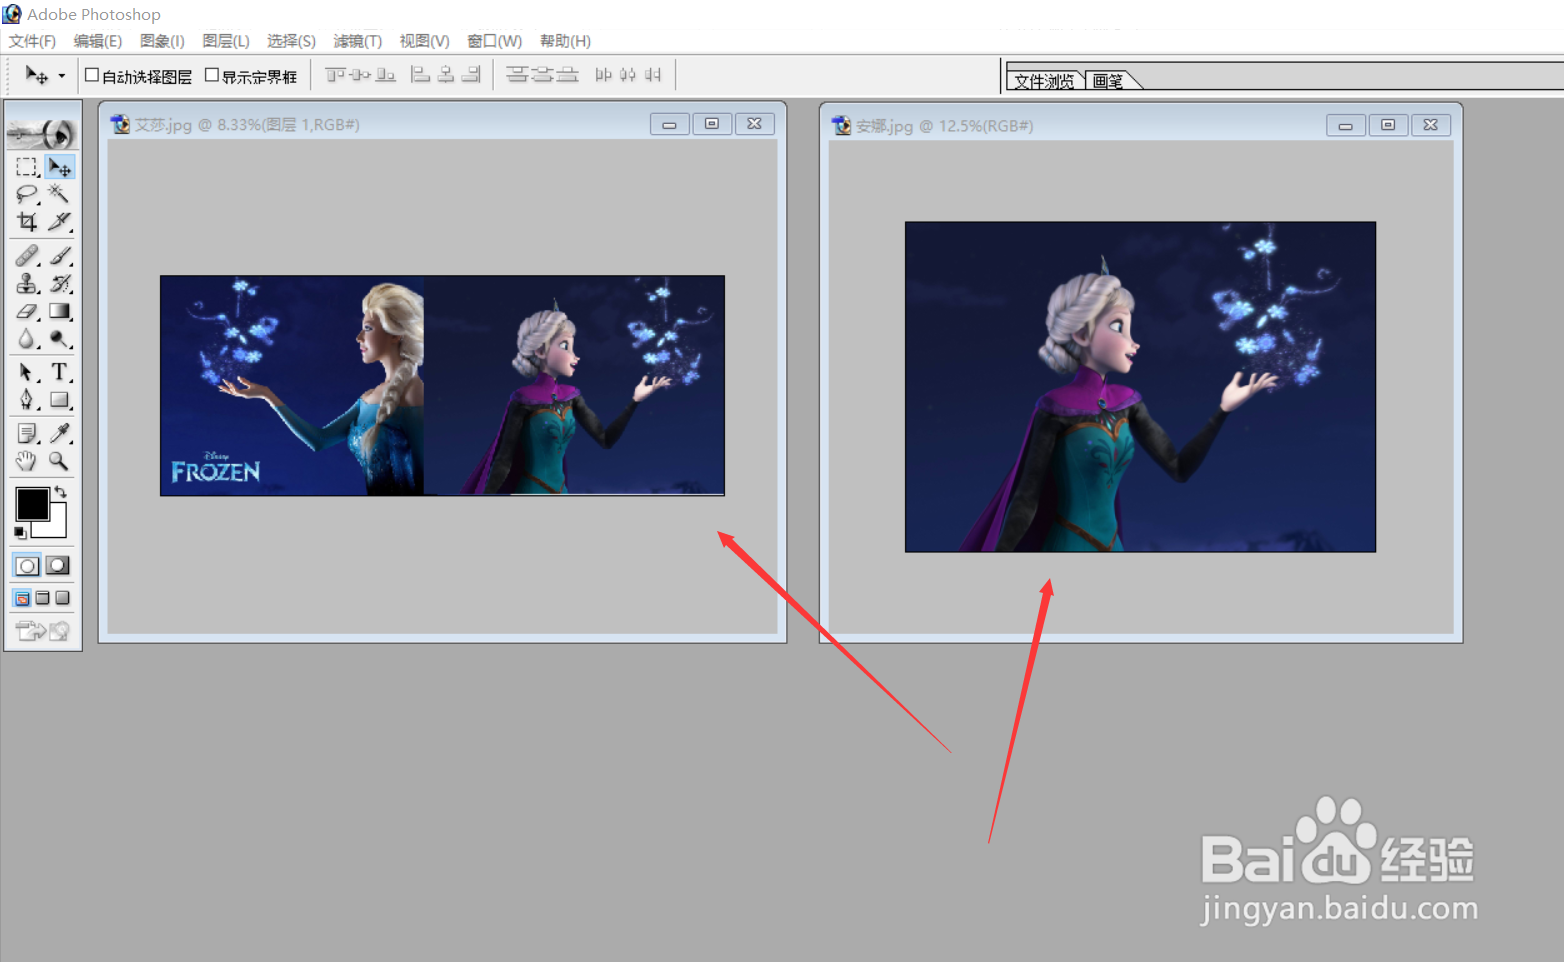
Task: Select the Eyedropper tool
Action: [60, 433]
